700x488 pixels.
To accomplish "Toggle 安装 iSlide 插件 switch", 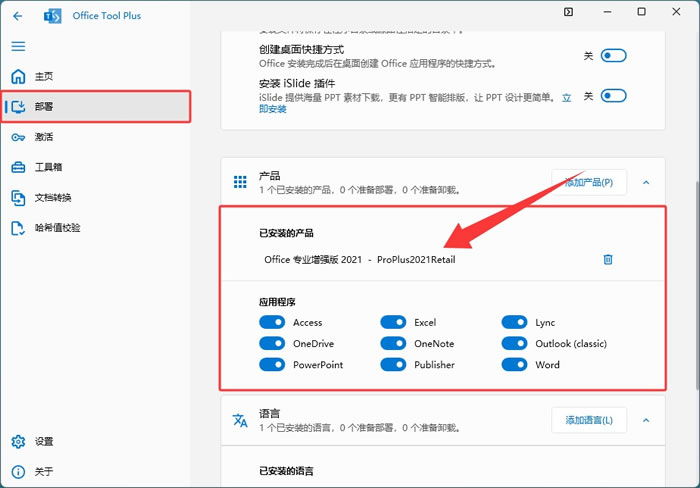I will click(x=613, y=96).
